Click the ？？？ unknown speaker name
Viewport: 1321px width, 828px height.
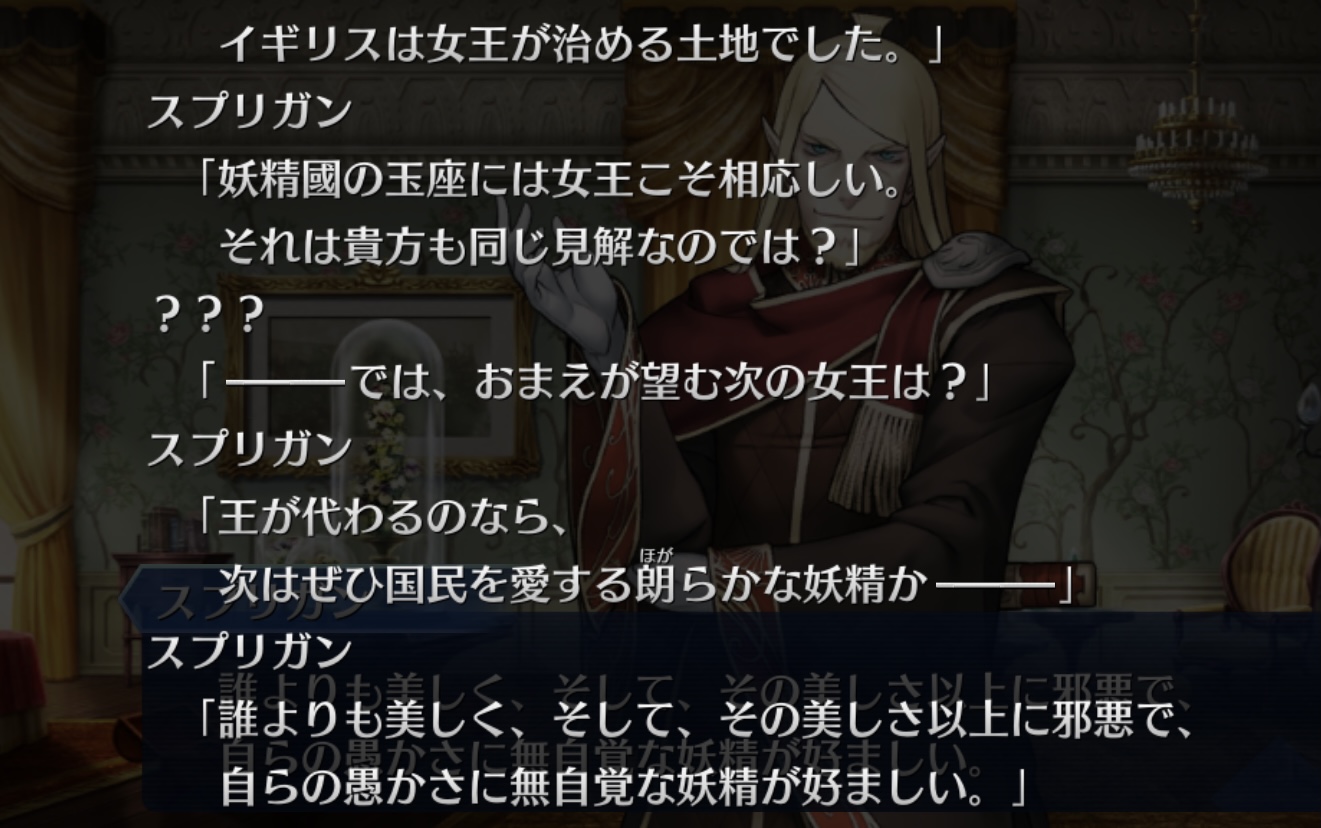pyautogui.click(x=208, y=316)
